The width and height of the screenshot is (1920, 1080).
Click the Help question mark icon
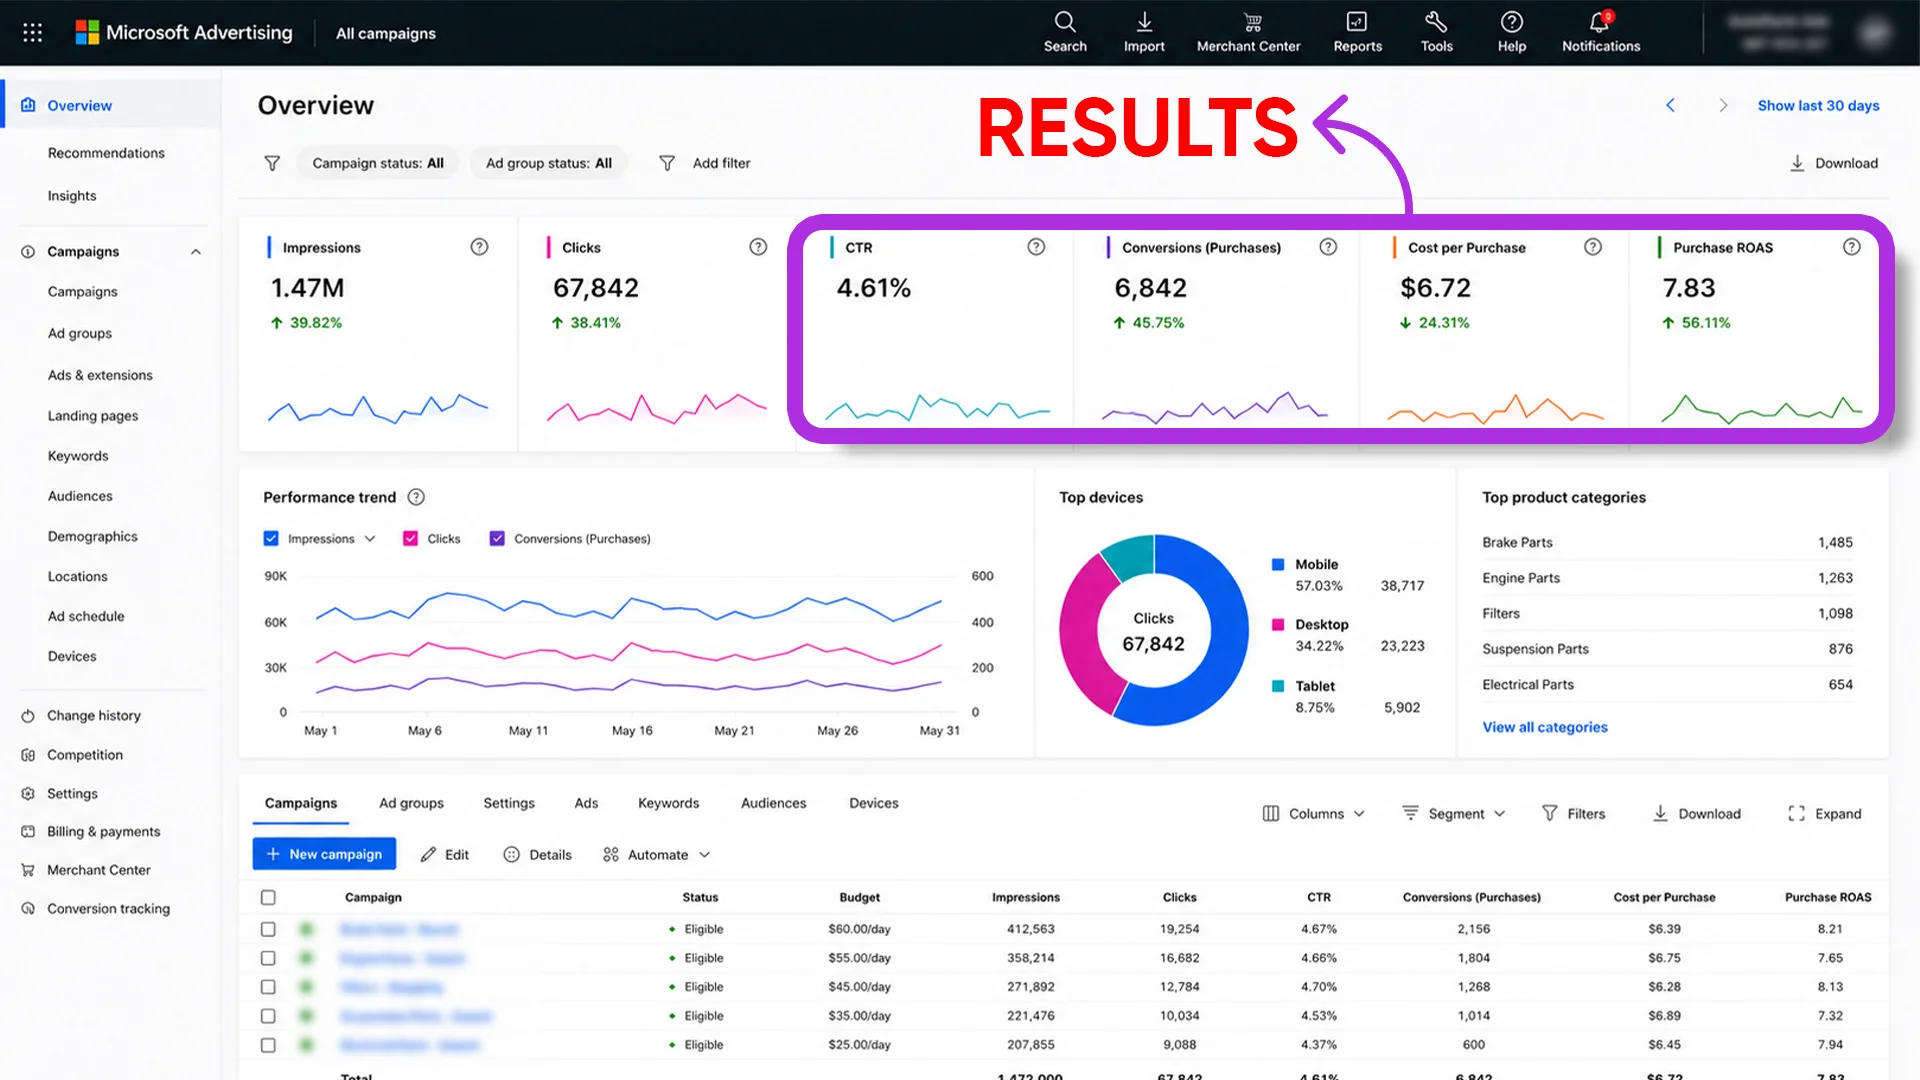pyautogui.click(x=1511, y=22)
